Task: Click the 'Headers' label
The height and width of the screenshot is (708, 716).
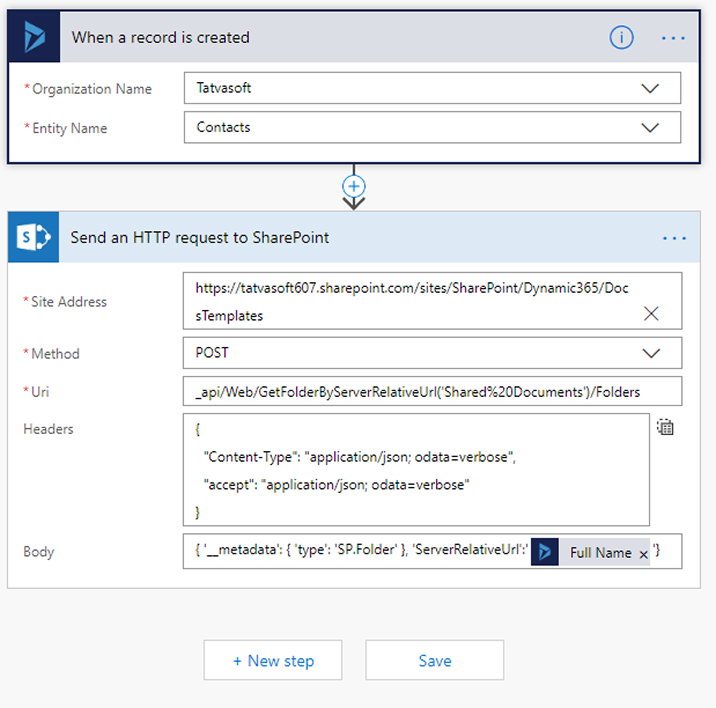Action: pos(48,429)
